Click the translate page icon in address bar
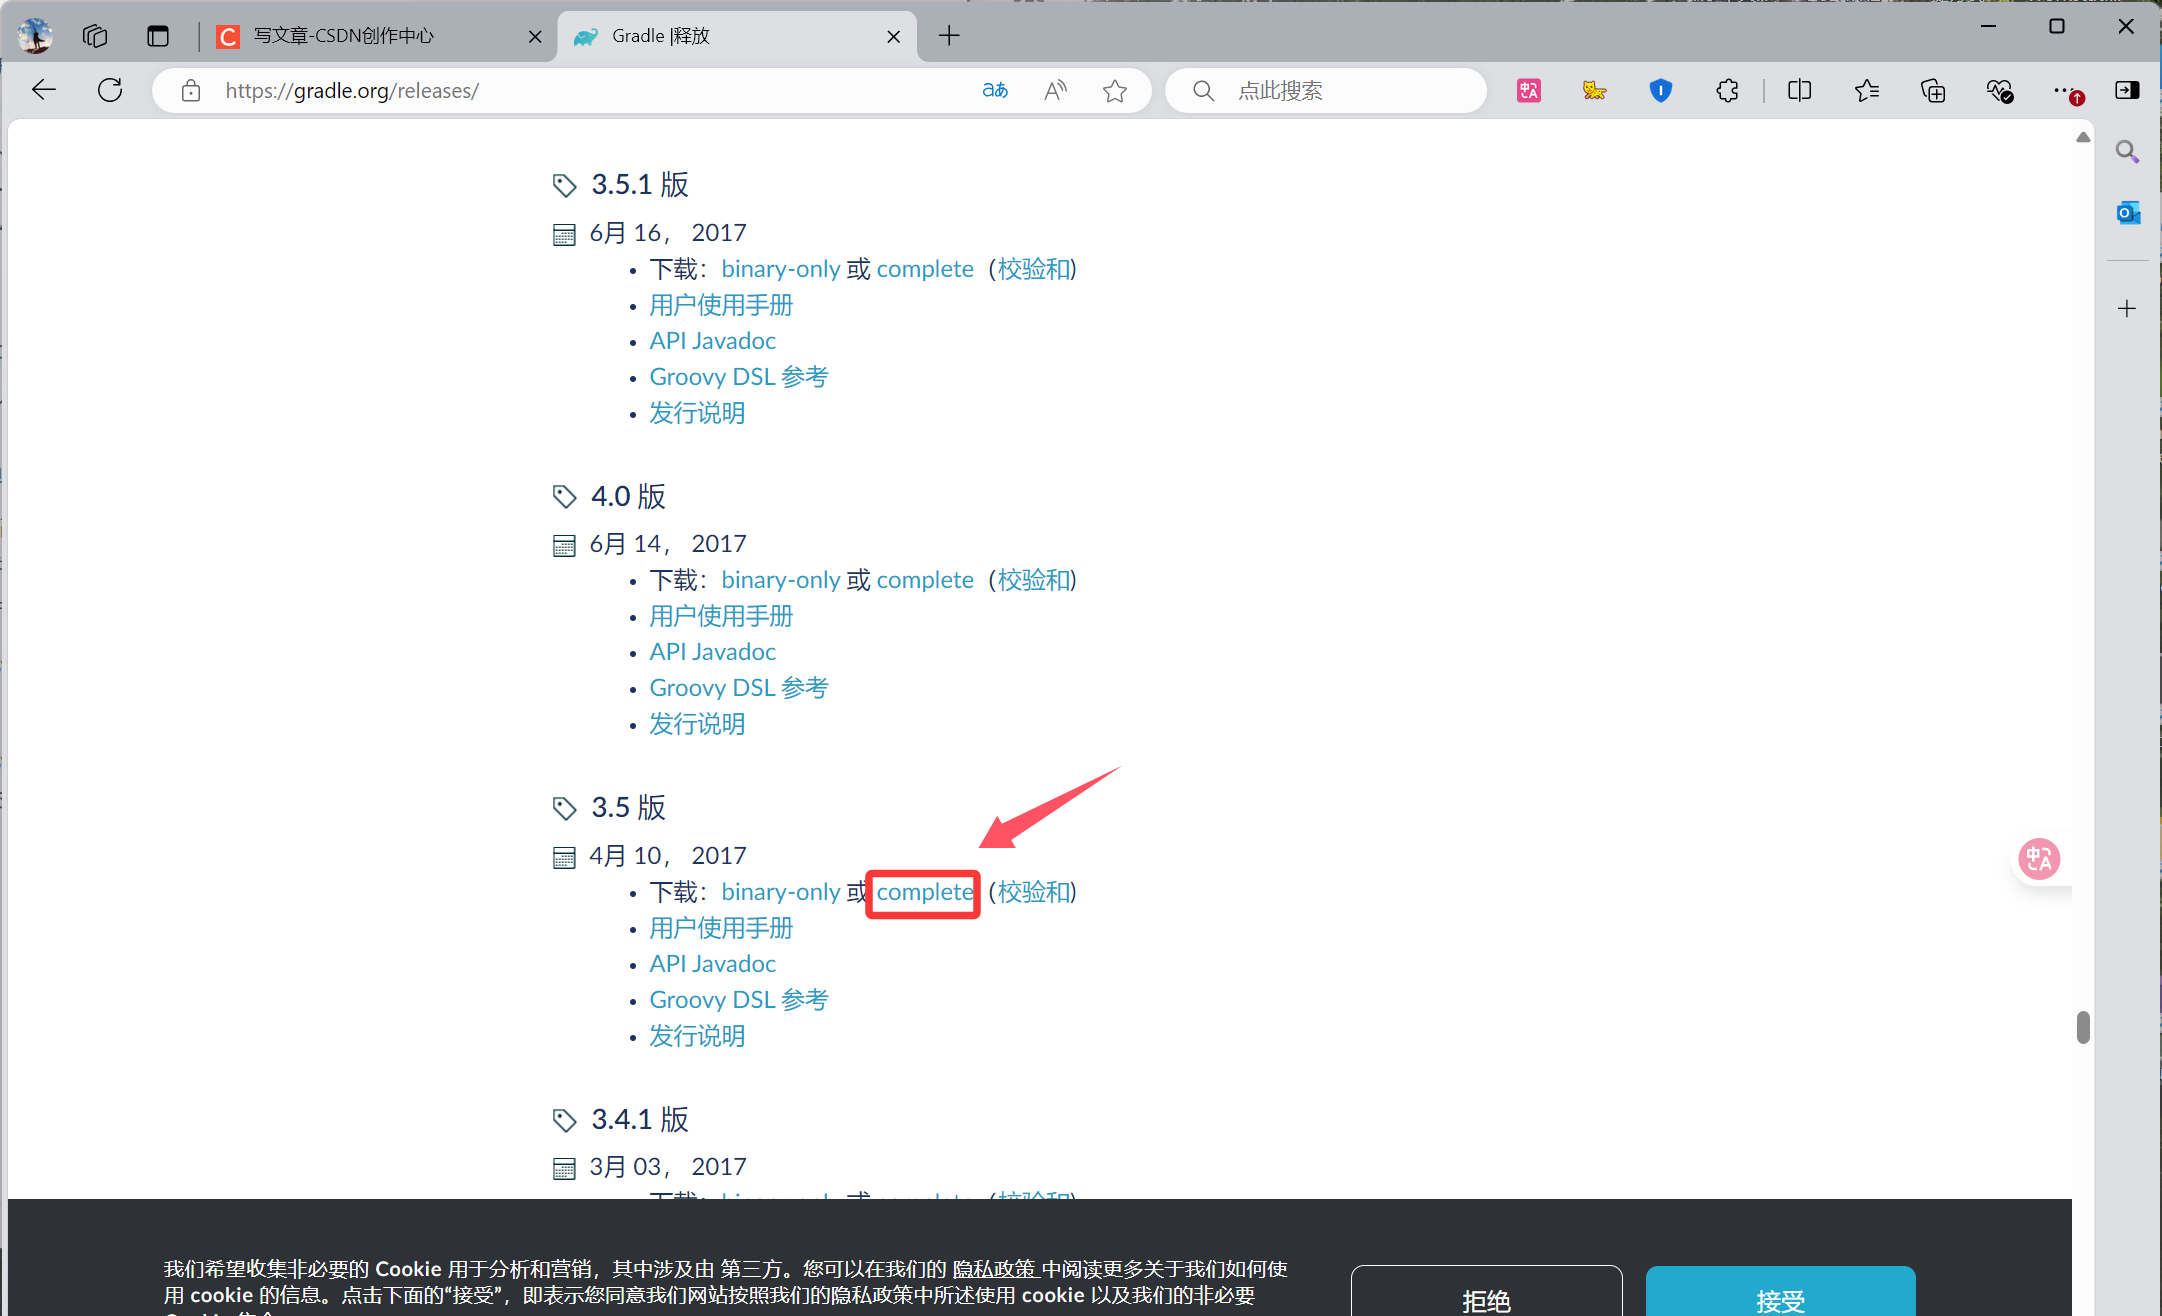The height and width of the screenshot is (1316, 2162). (x=995, y=91)
